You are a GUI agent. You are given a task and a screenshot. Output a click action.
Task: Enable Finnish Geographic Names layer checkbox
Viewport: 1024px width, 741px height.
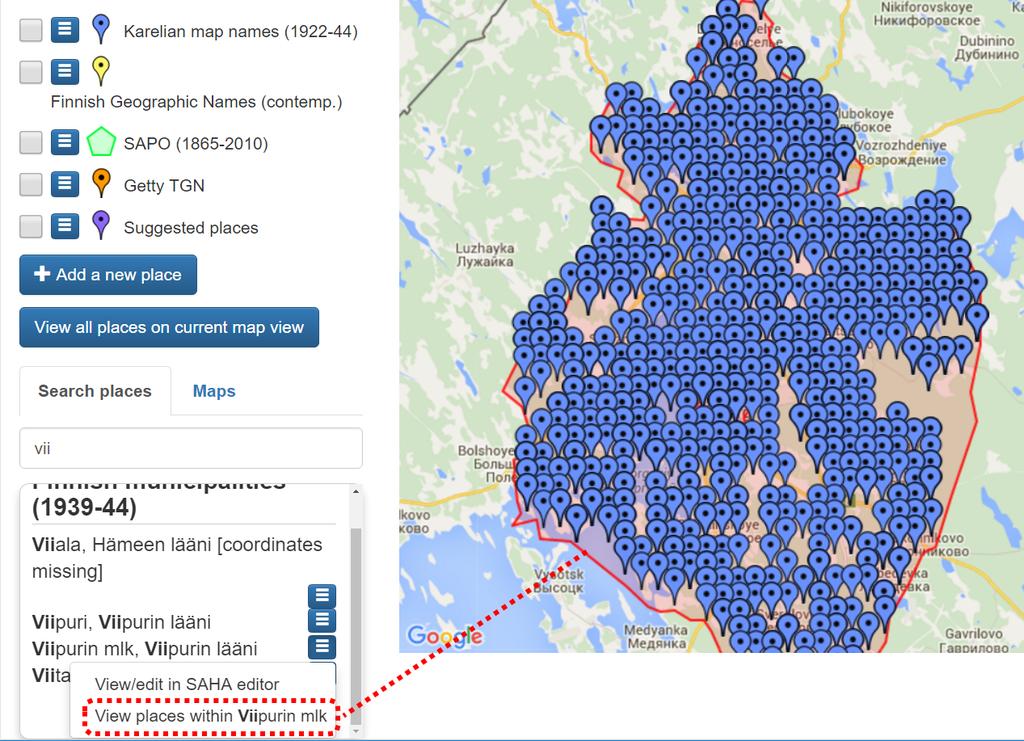(x=31, y=72)
